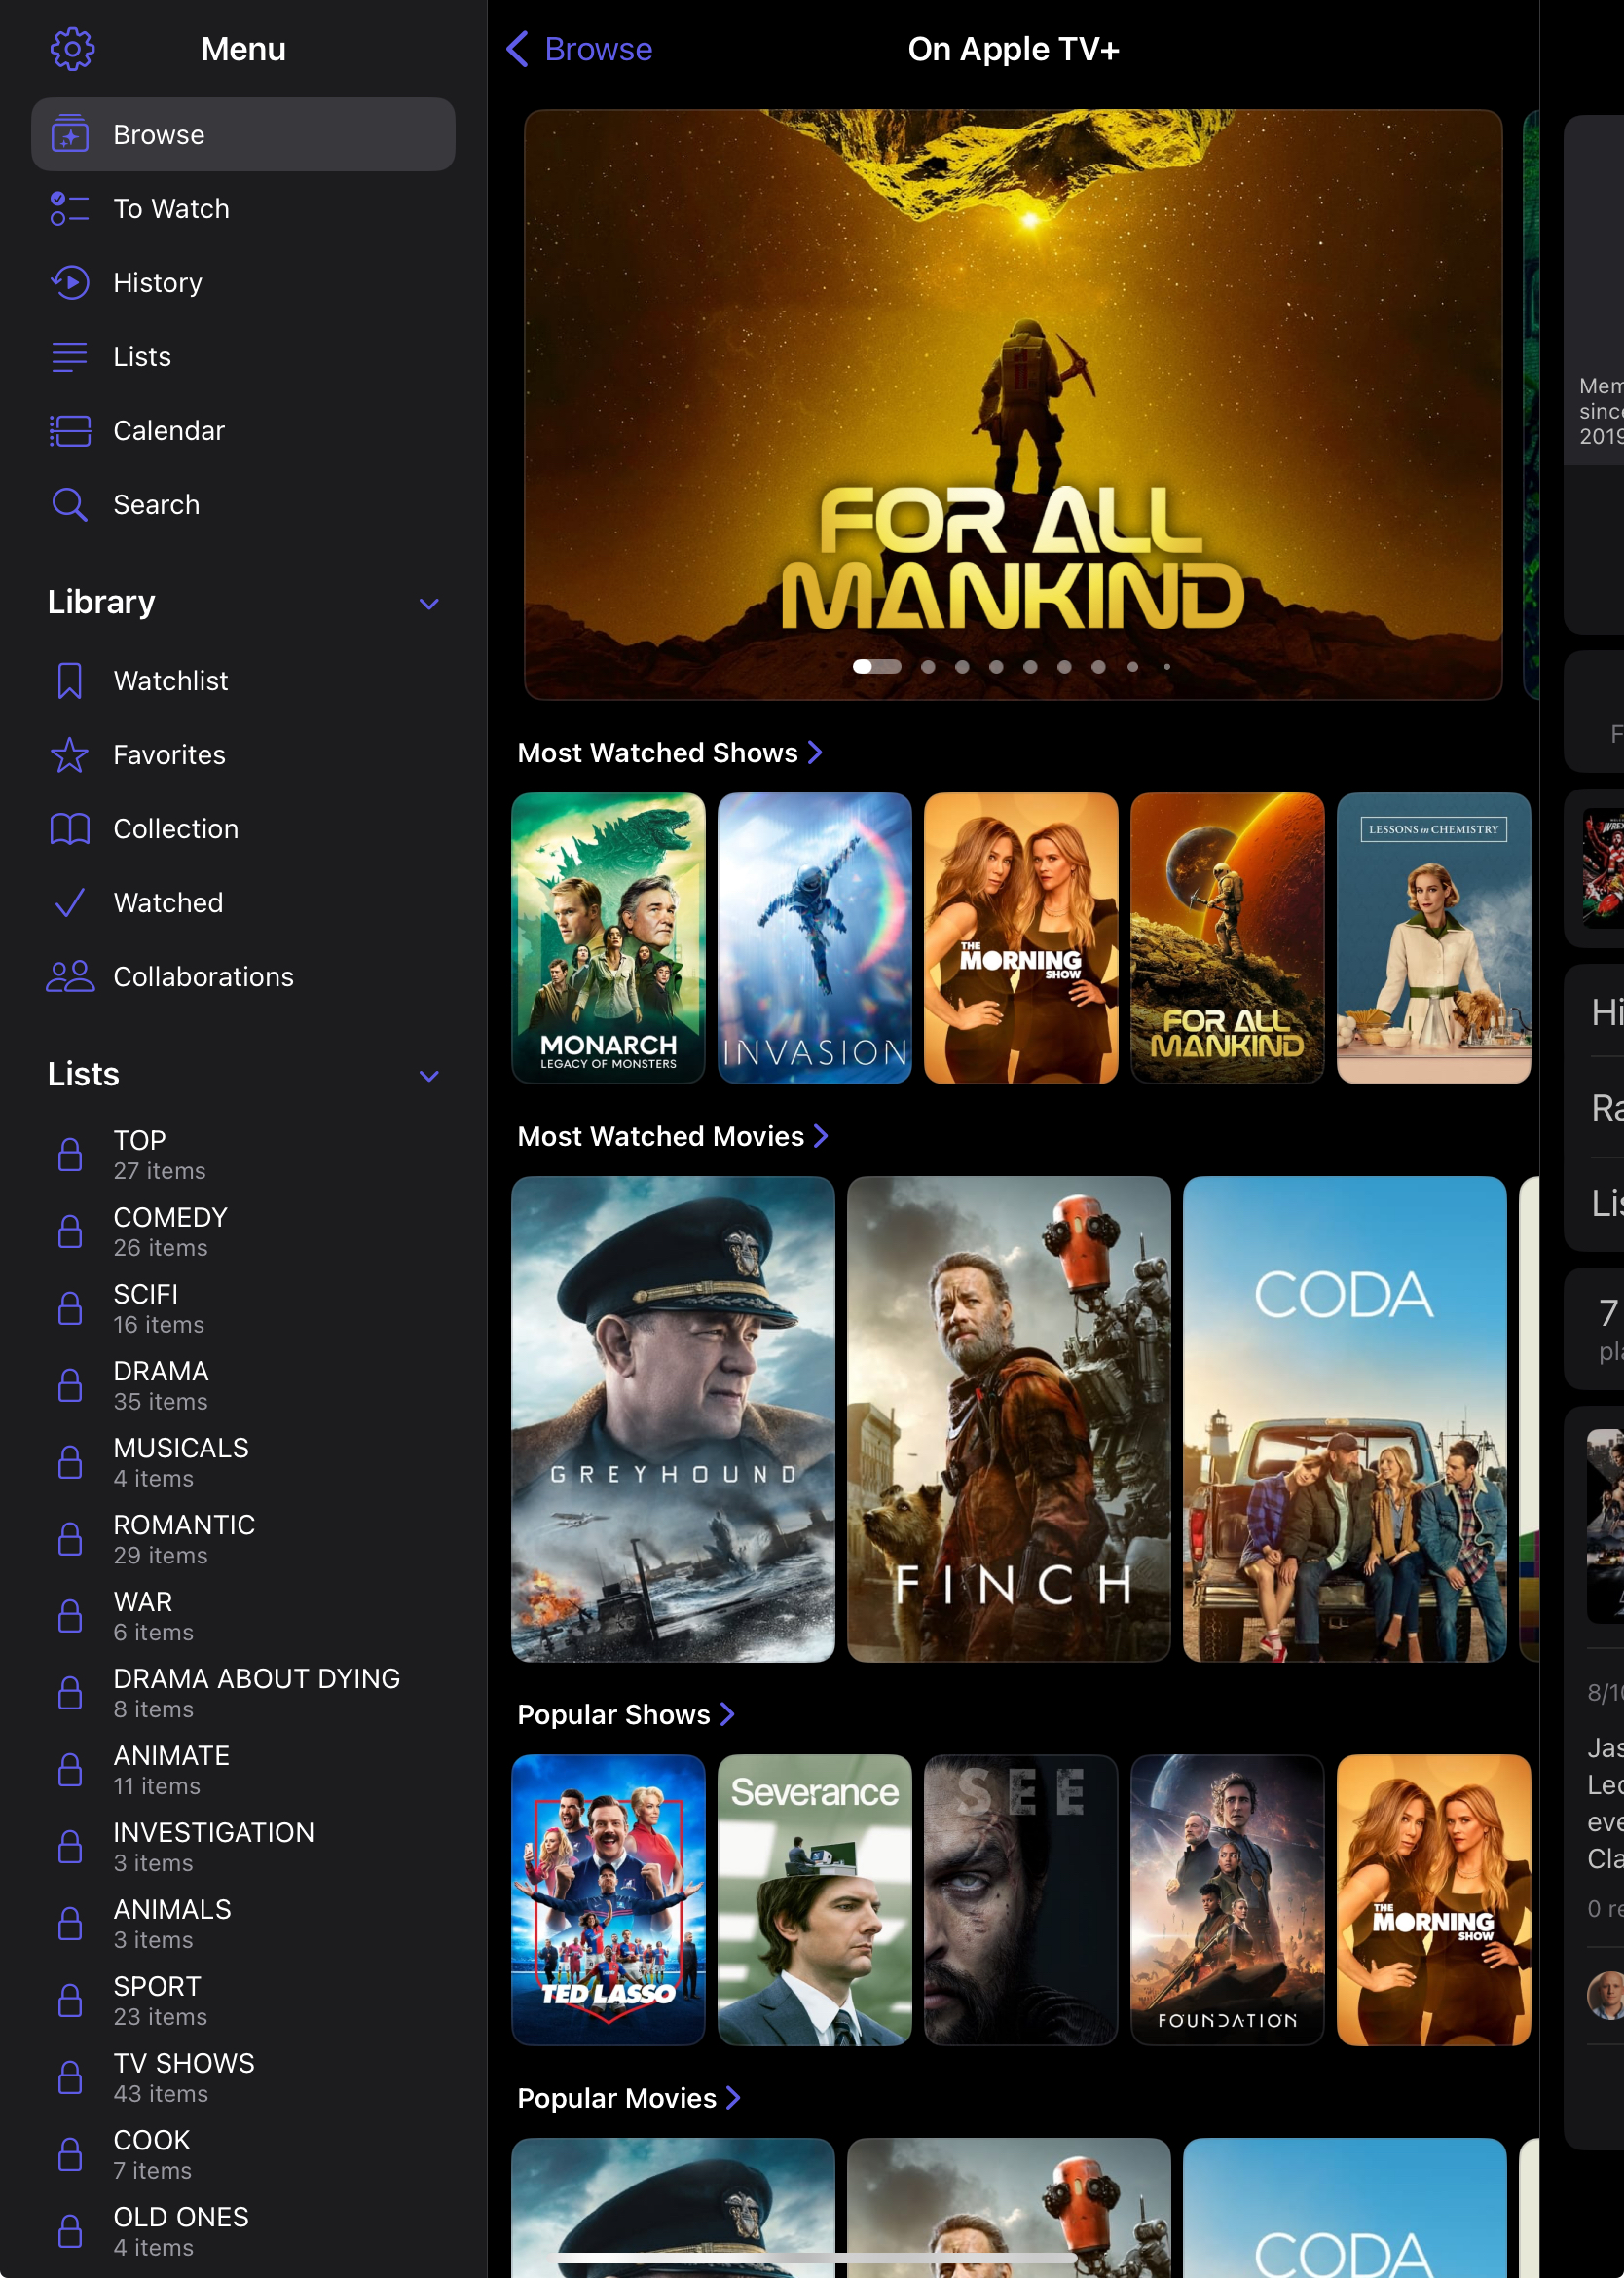
Task: Click the To Watch checklist icon
Action: (x=70, y=209)
